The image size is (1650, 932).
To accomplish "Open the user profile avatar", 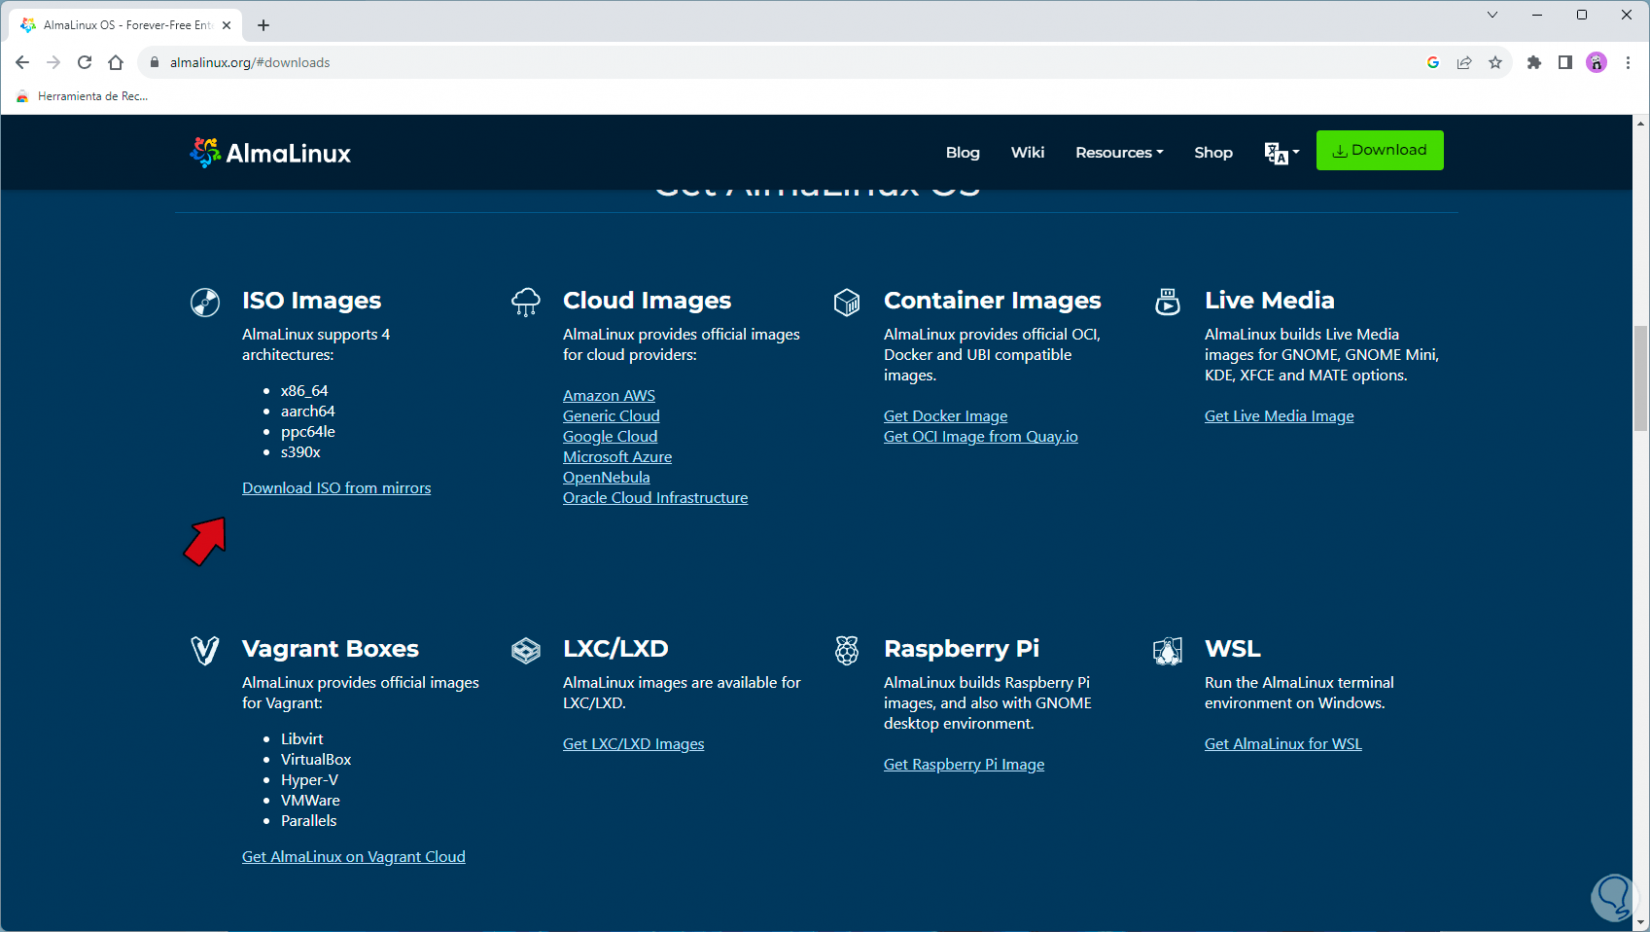I will [x=1596, y=62].
